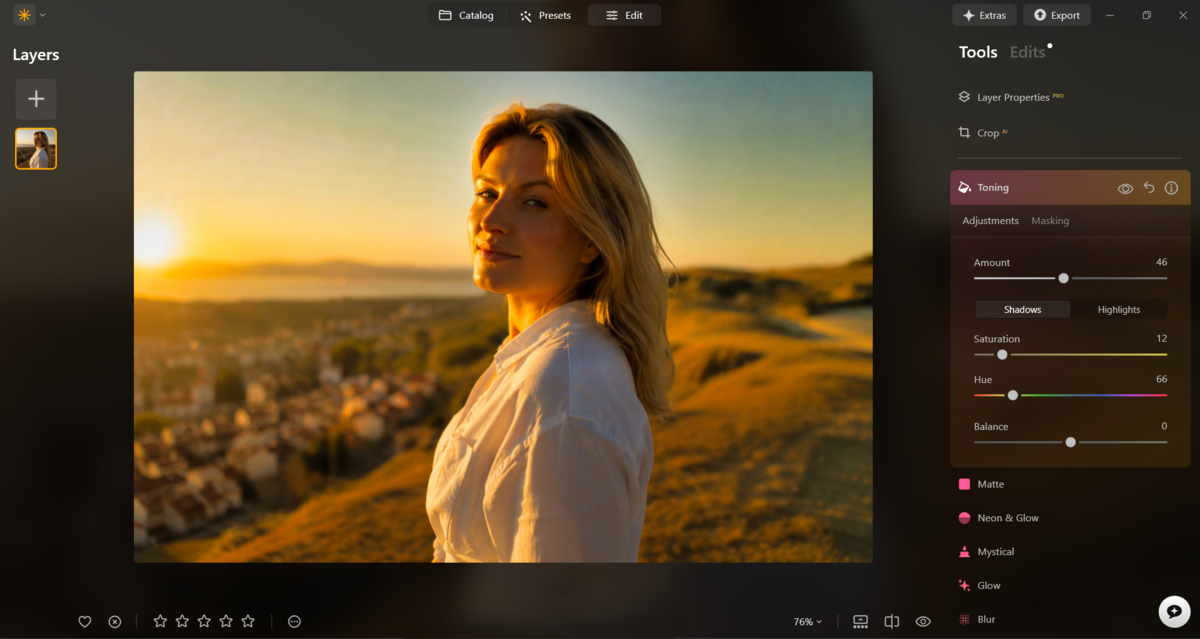Expand the Mystical tool
Screen dimensions: 1200x639
tap(985, 552)
